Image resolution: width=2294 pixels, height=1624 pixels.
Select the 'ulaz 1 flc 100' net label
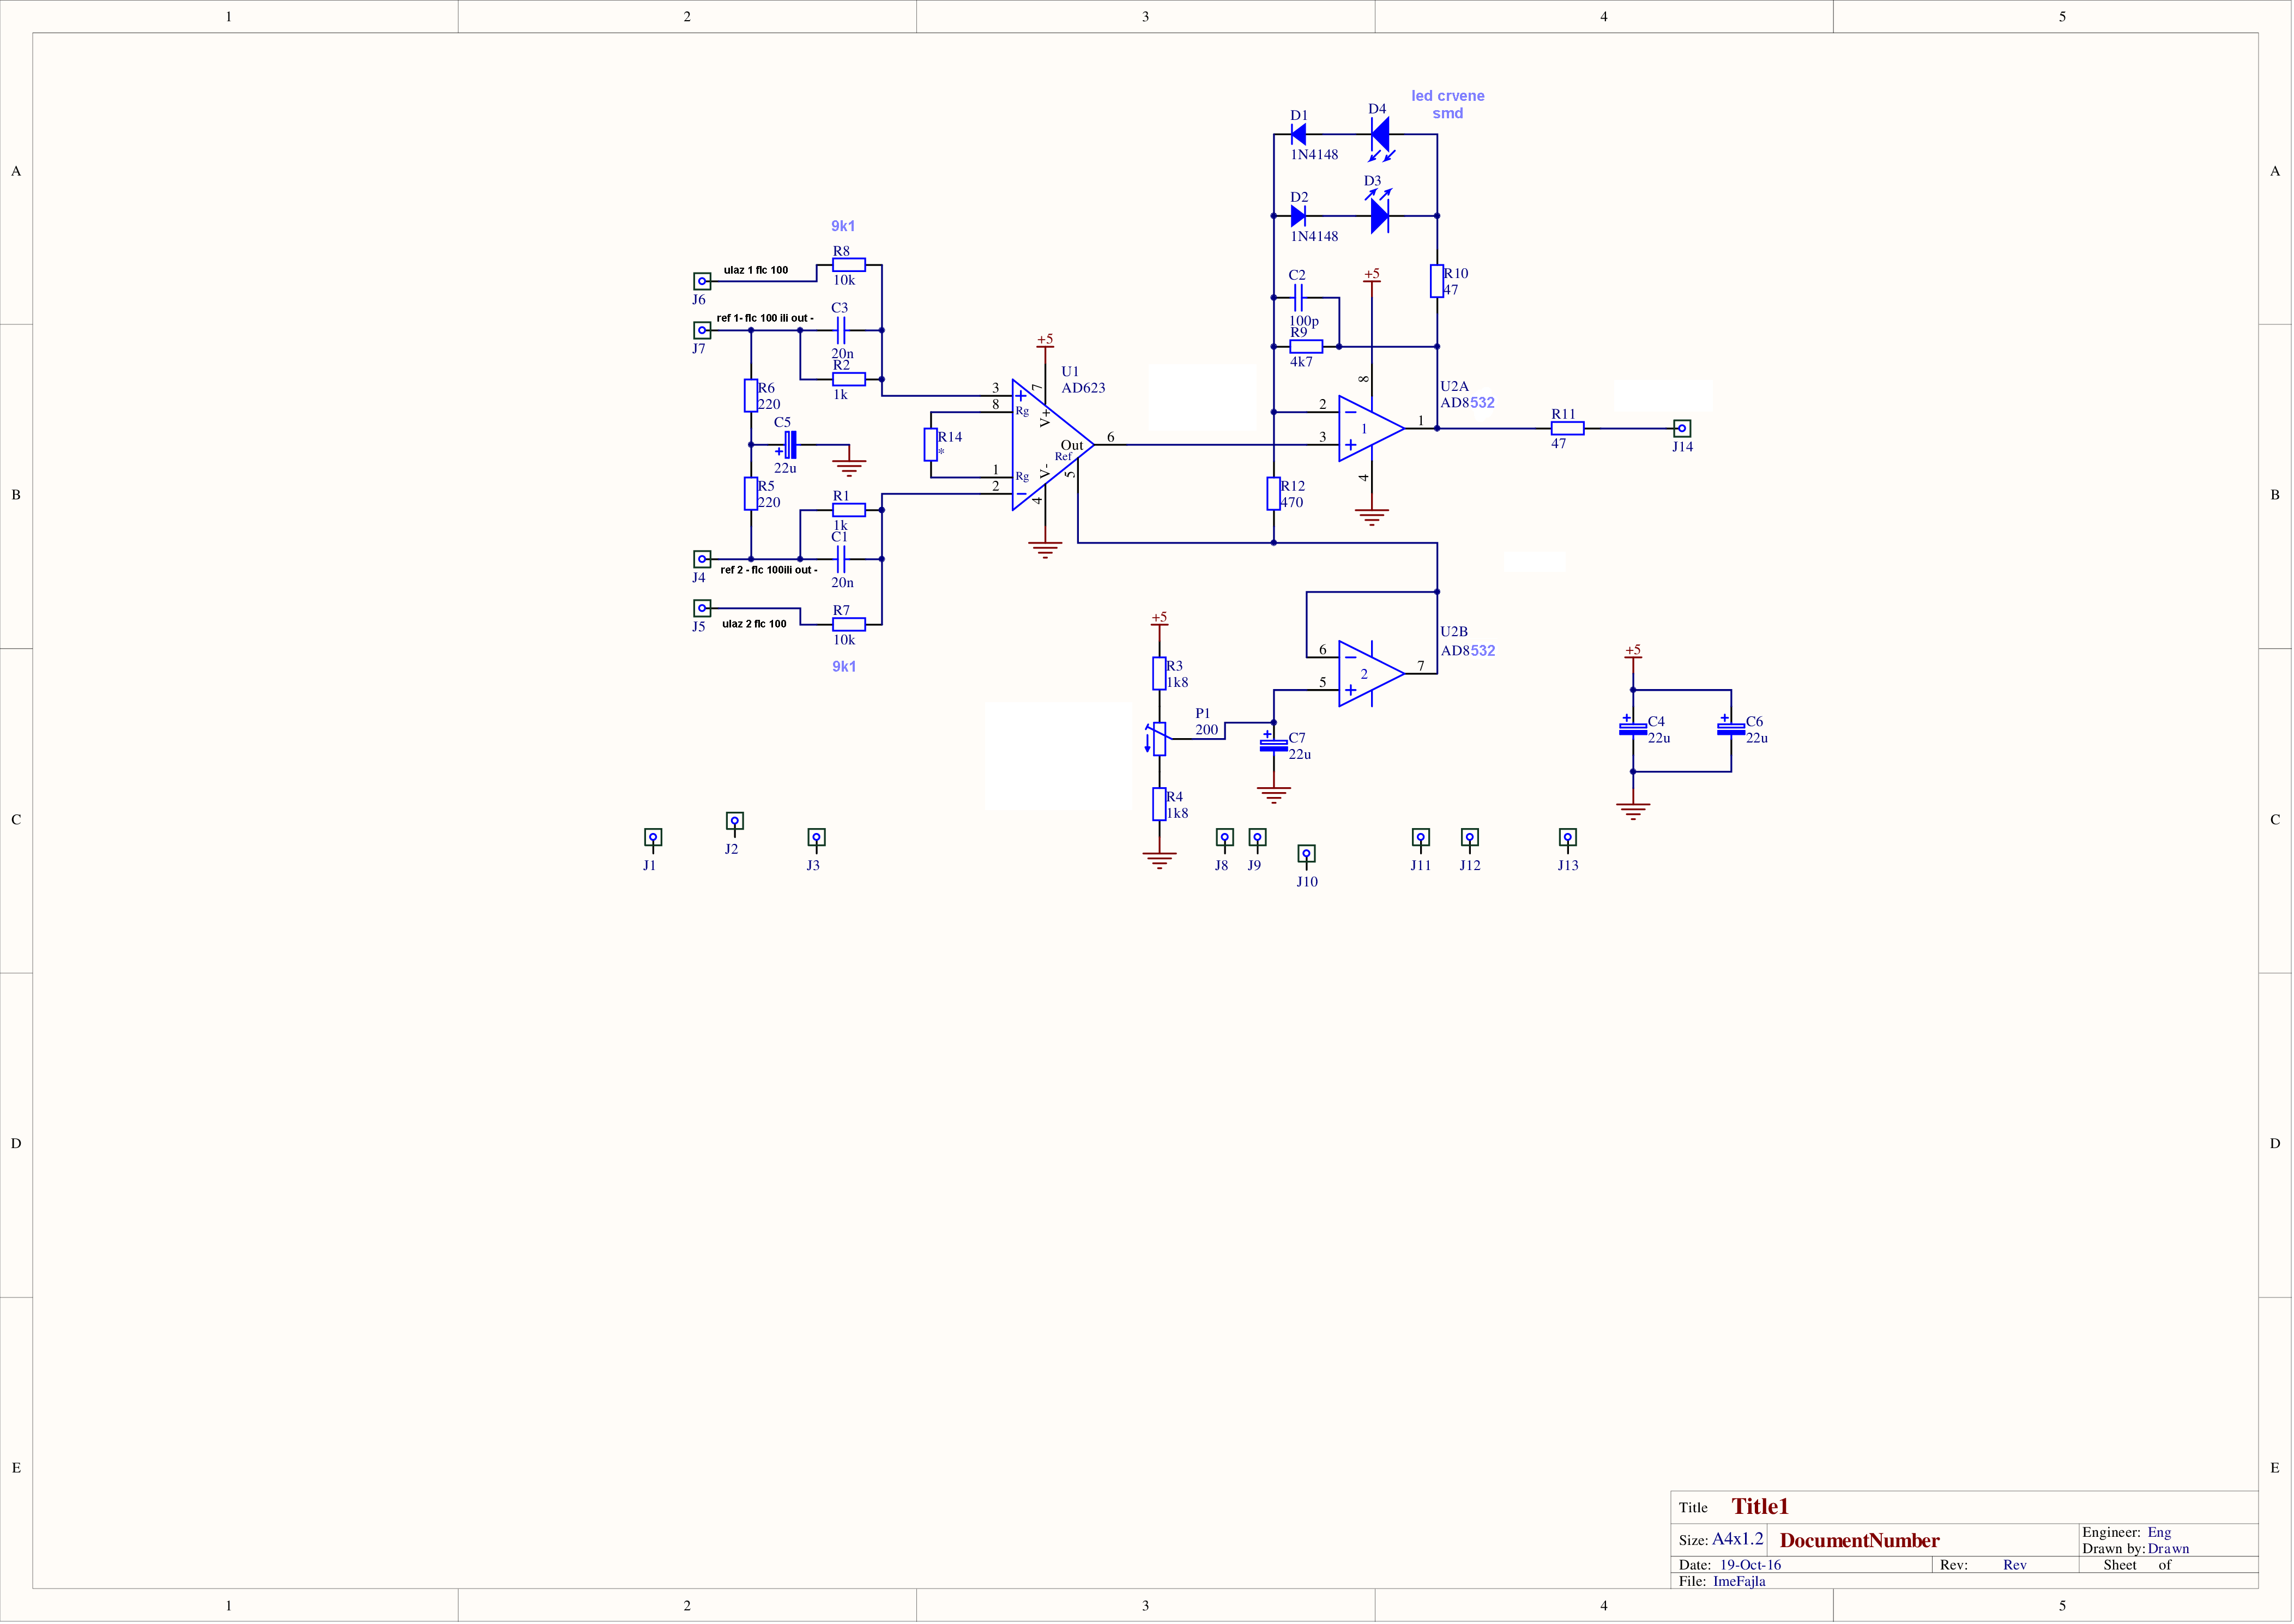coord(756,270)
